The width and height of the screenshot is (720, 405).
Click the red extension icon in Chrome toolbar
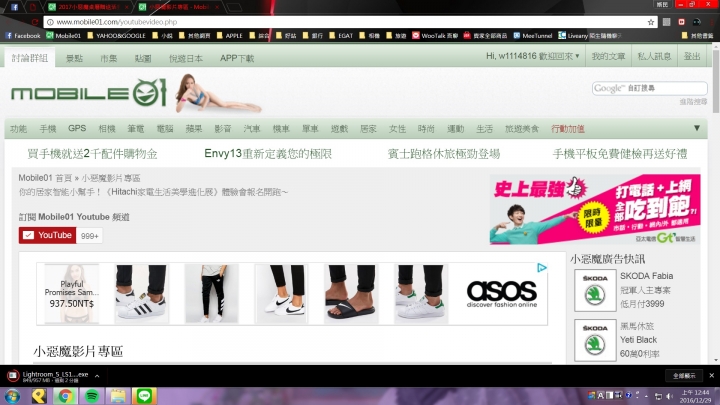point(681,22)
